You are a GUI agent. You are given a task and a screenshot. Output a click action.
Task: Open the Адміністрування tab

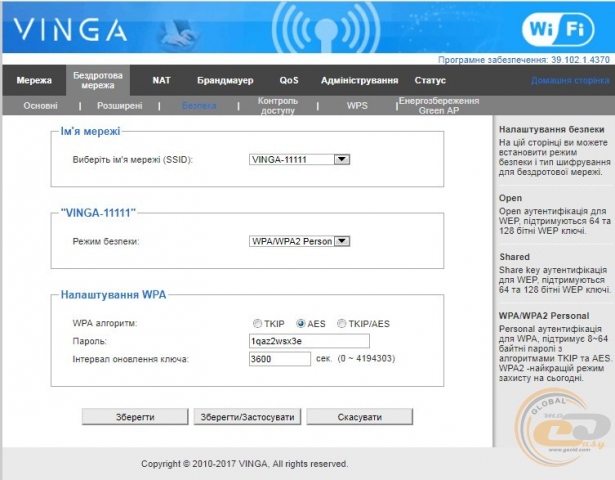pos(359,80)
